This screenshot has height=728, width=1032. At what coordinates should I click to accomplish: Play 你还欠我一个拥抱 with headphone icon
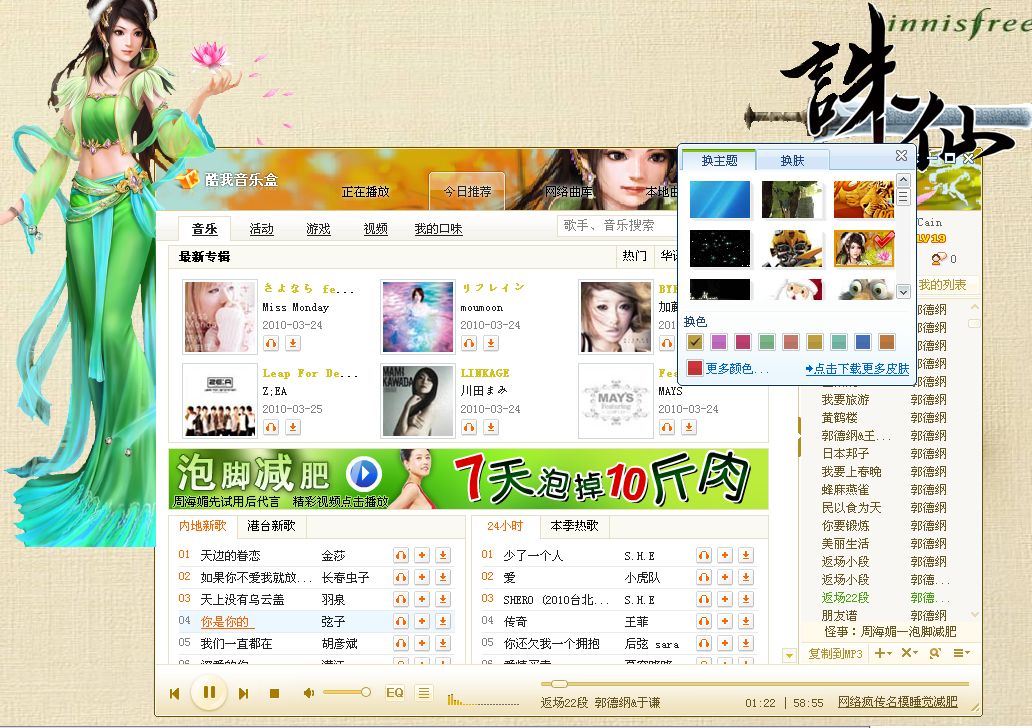[x=704, y=643]
